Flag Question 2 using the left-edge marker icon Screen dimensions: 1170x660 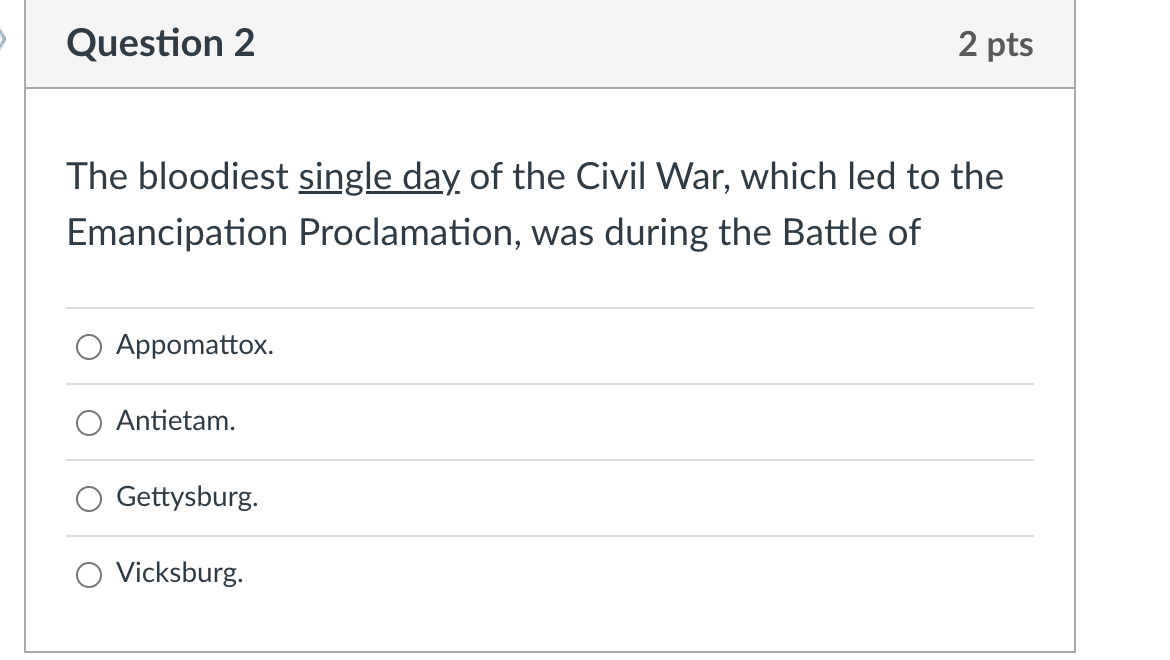[2, 39]
